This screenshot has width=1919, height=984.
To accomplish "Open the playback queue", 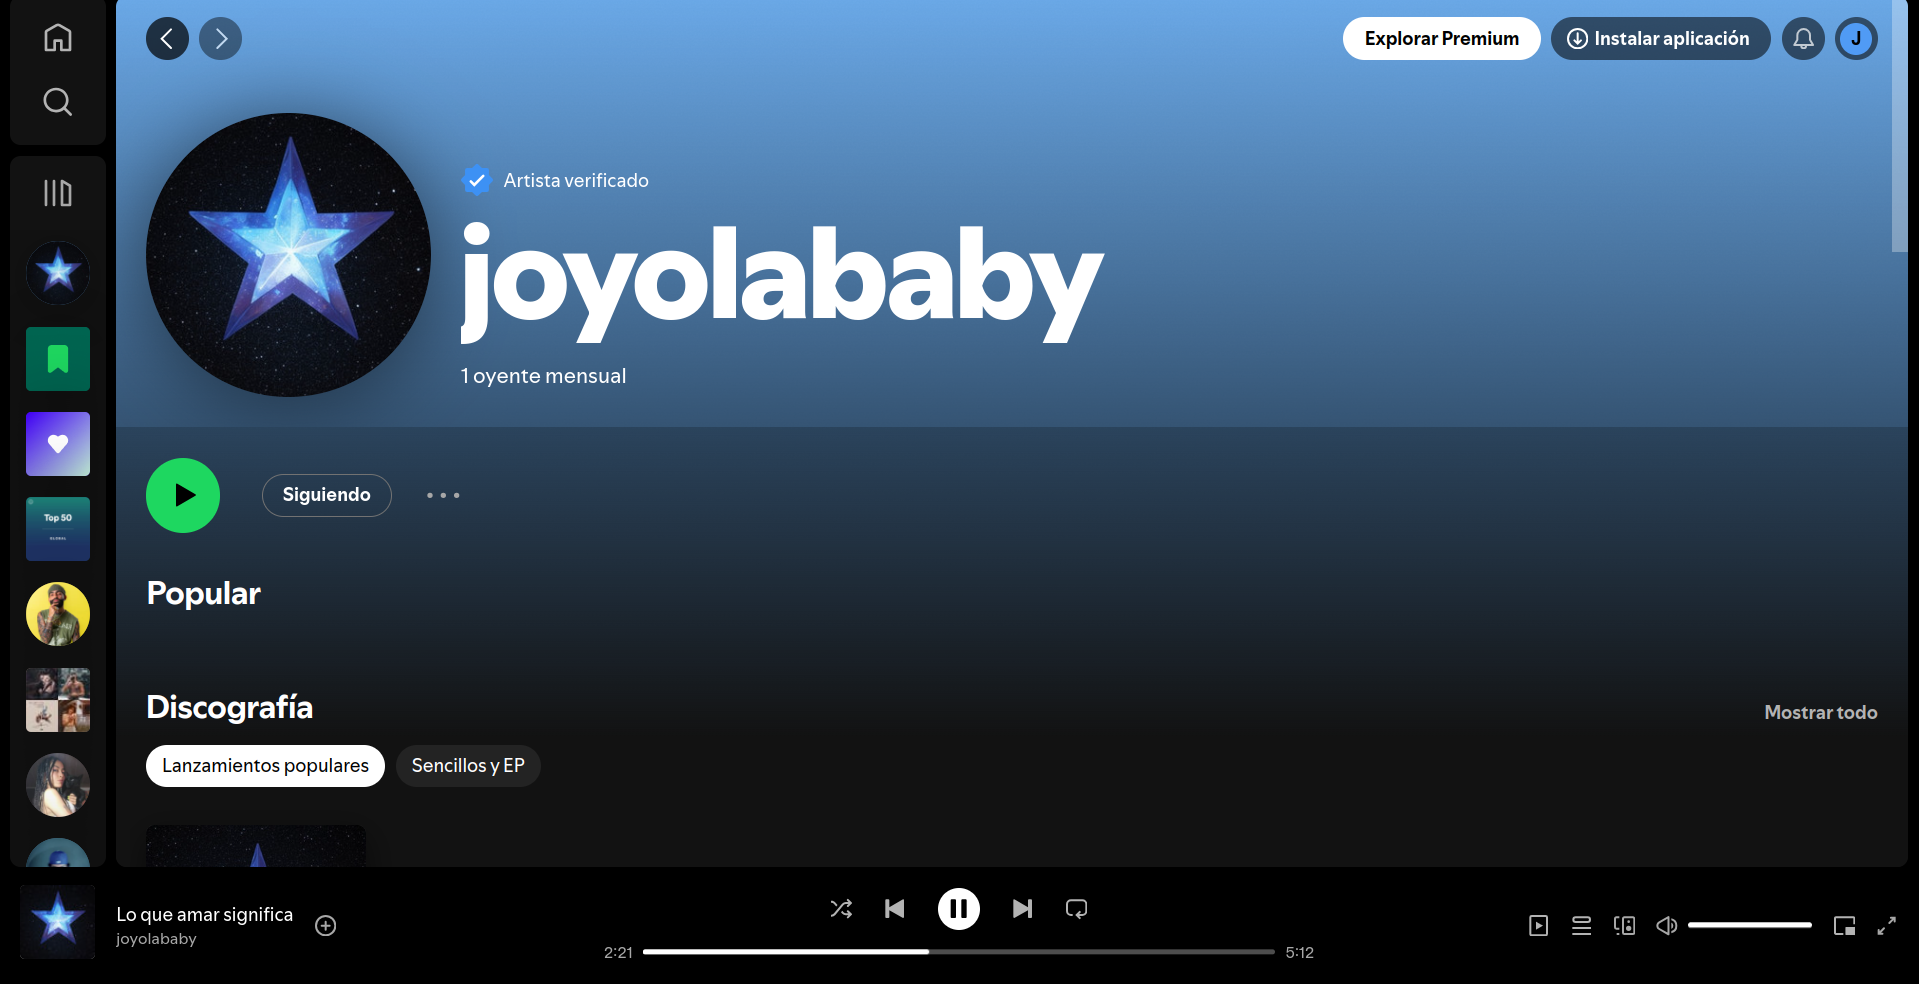I will coord(1581,926).
